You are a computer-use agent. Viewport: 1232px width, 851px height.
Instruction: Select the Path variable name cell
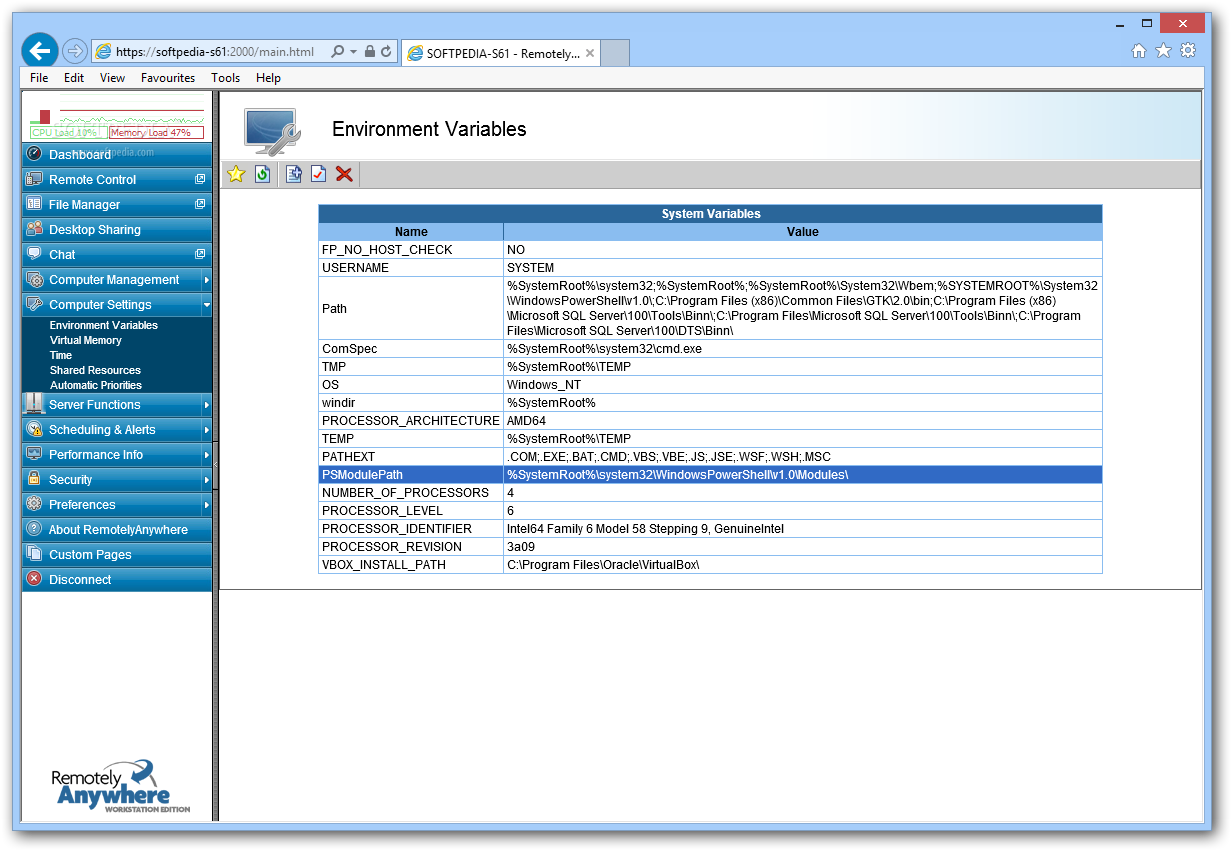(411, 309)
